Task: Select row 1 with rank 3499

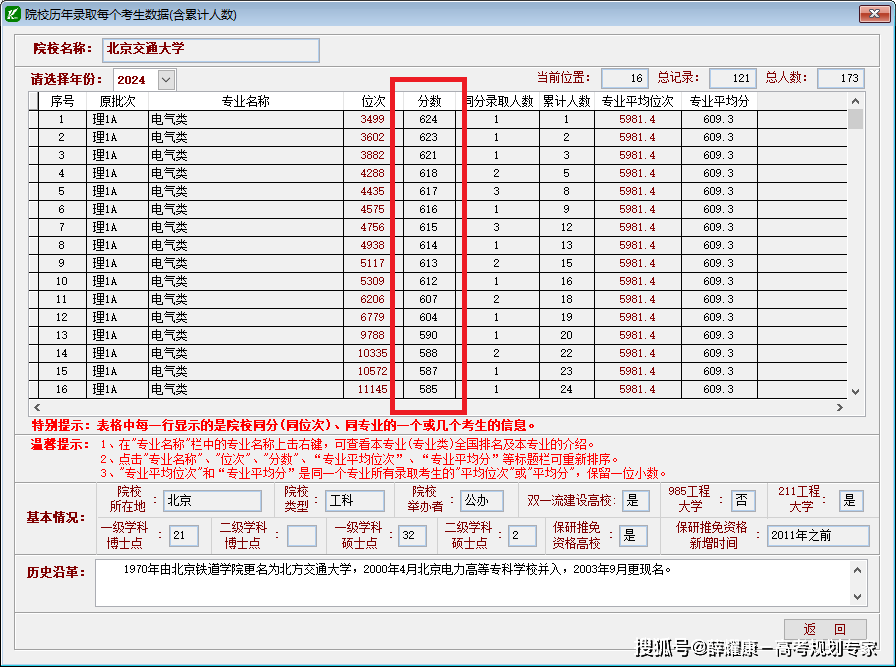Action: pos(438,119)
